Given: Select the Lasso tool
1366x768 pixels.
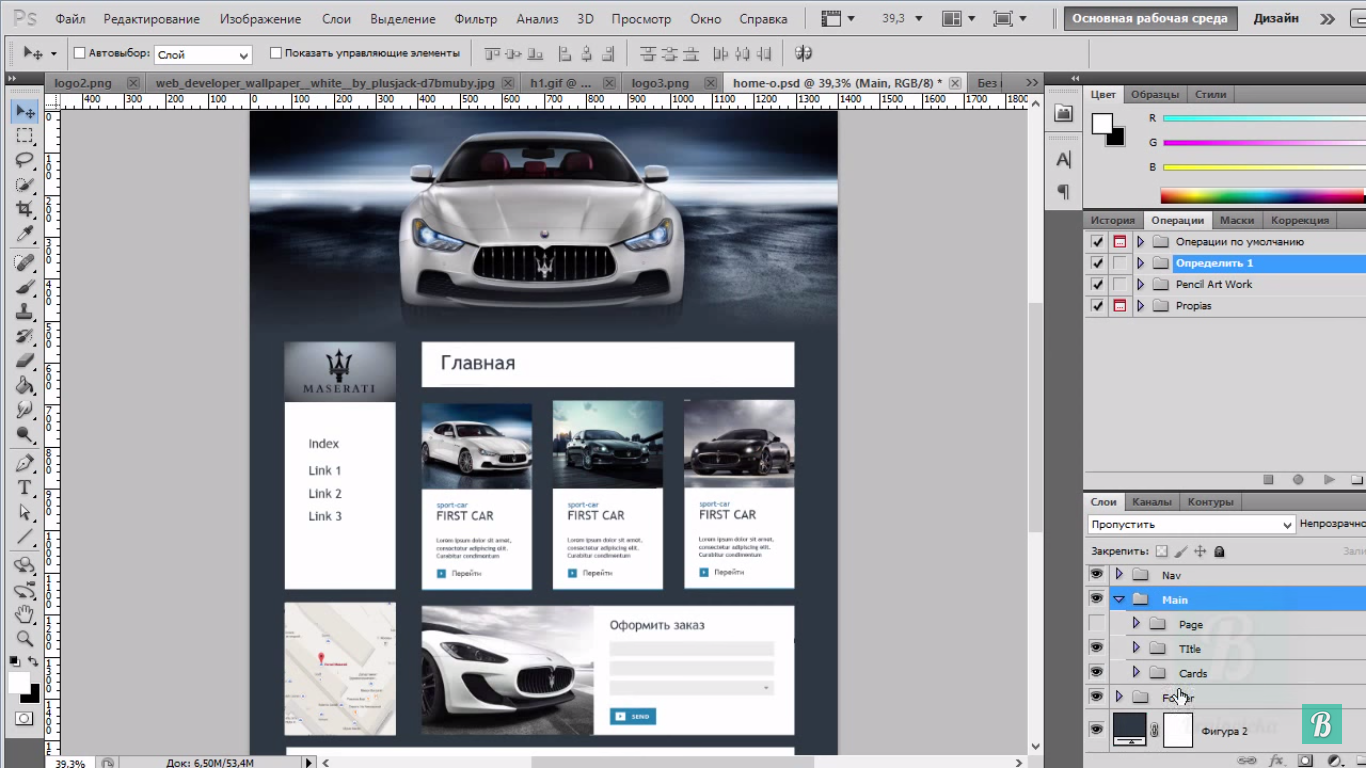Looking at the screenshot, I should [25, 160].
